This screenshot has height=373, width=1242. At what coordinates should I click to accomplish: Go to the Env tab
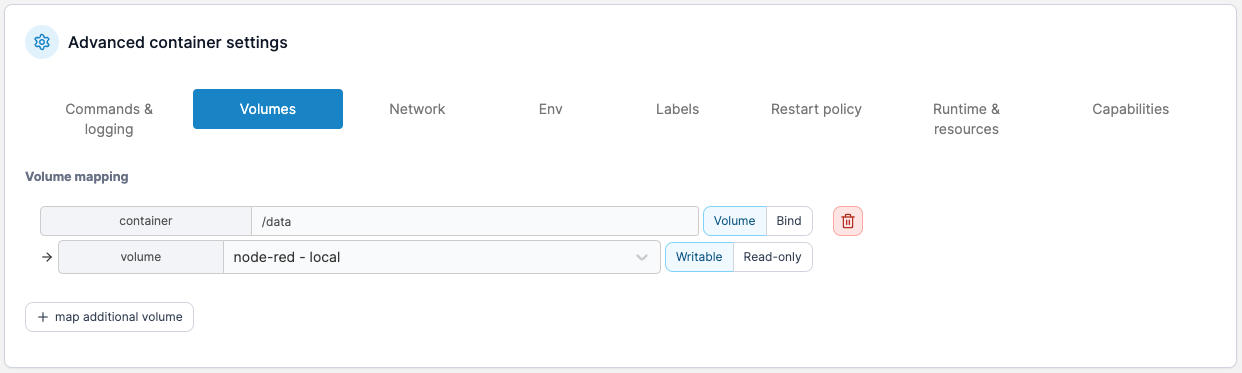click(550, 109)
